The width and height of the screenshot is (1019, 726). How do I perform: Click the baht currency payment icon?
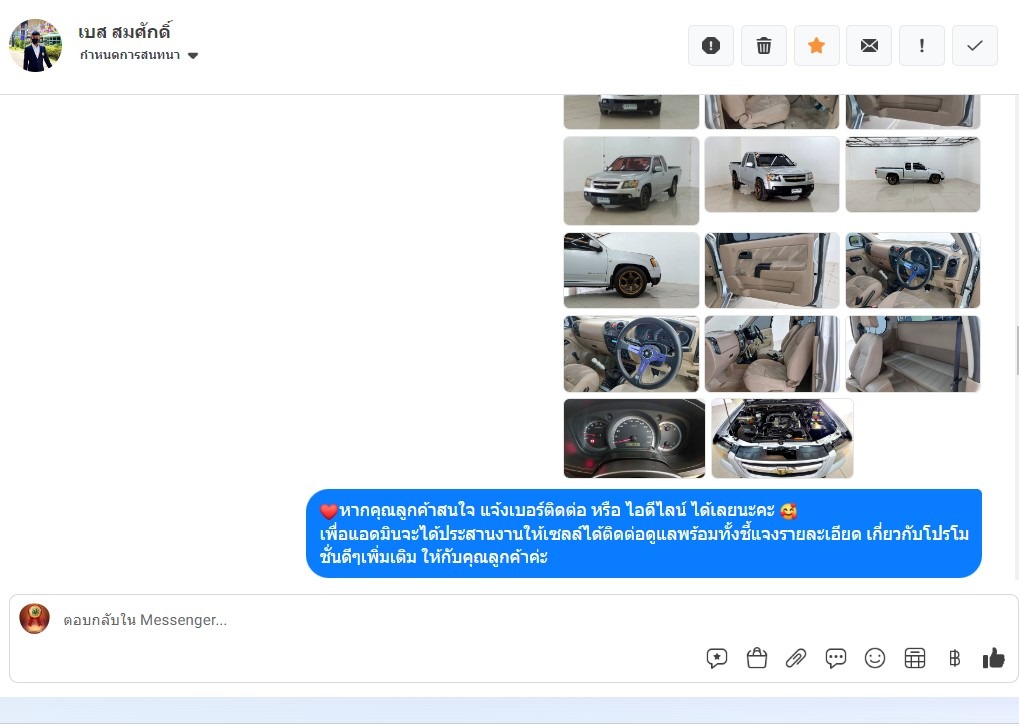954,658
